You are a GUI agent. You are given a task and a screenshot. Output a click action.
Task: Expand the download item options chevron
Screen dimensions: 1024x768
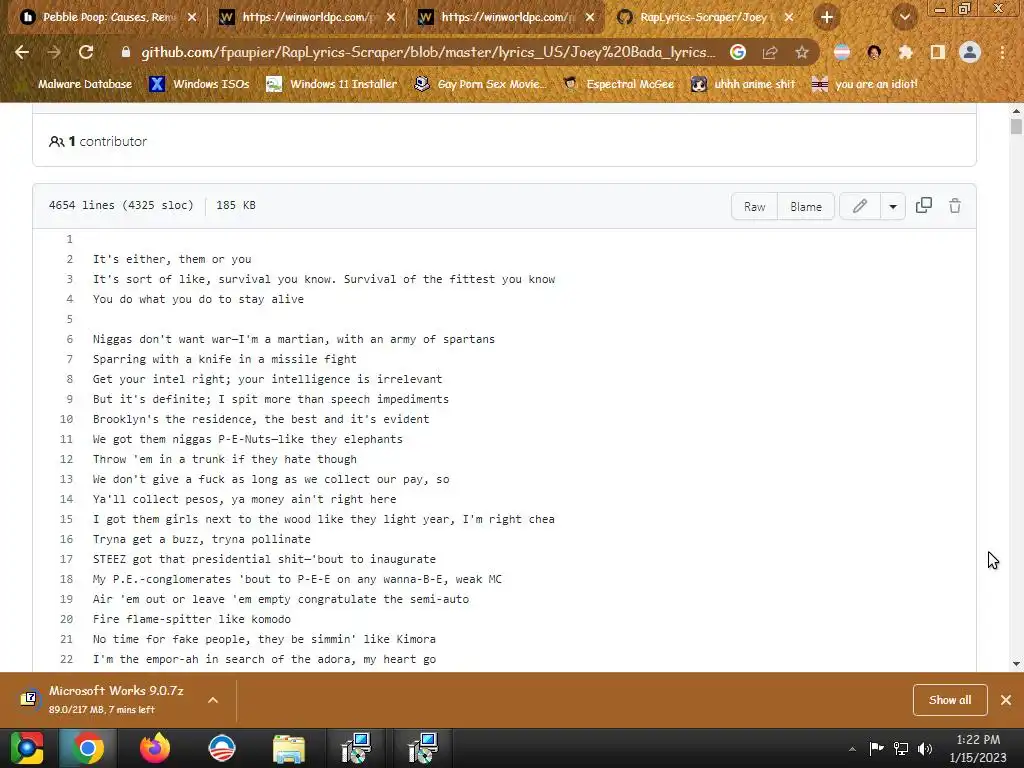click(x=213, y=700)
